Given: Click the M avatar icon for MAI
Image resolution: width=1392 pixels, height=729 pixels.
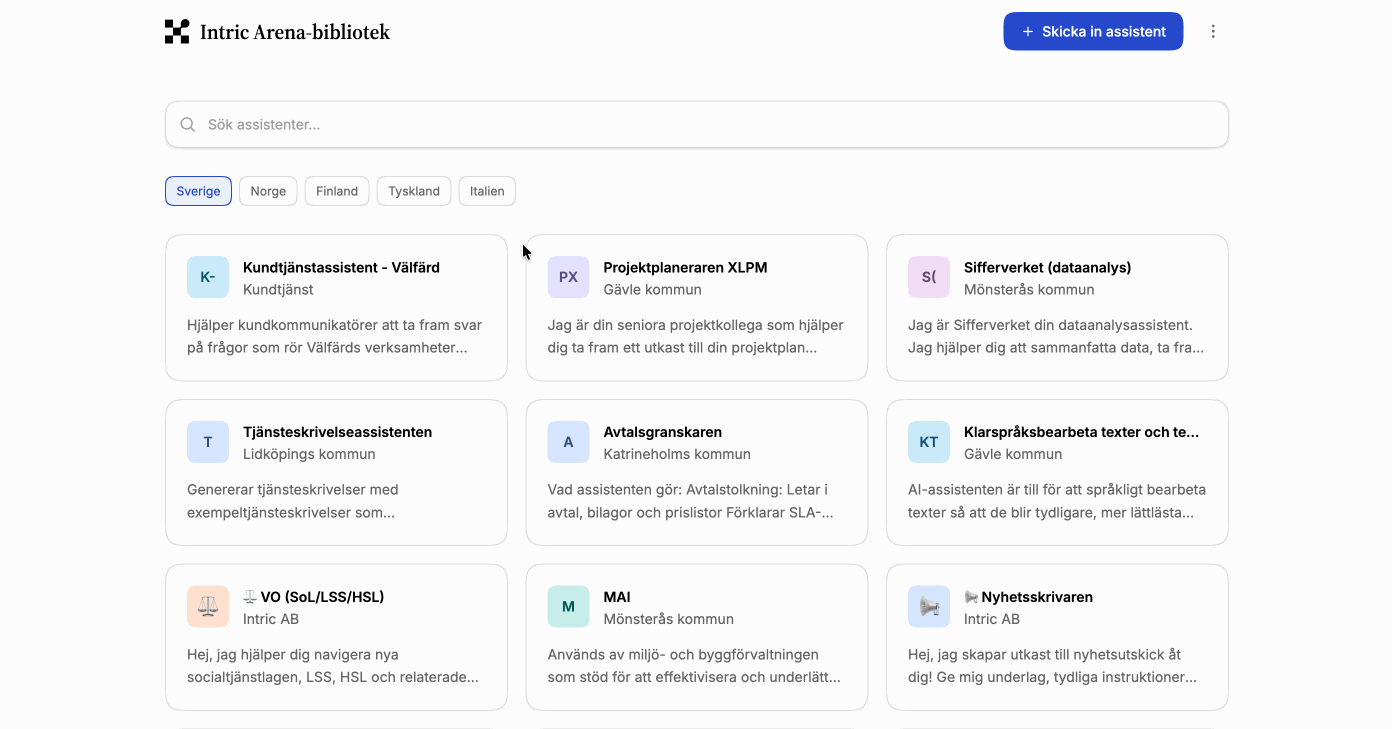Looking at the screenshot, I should [568, 607].
